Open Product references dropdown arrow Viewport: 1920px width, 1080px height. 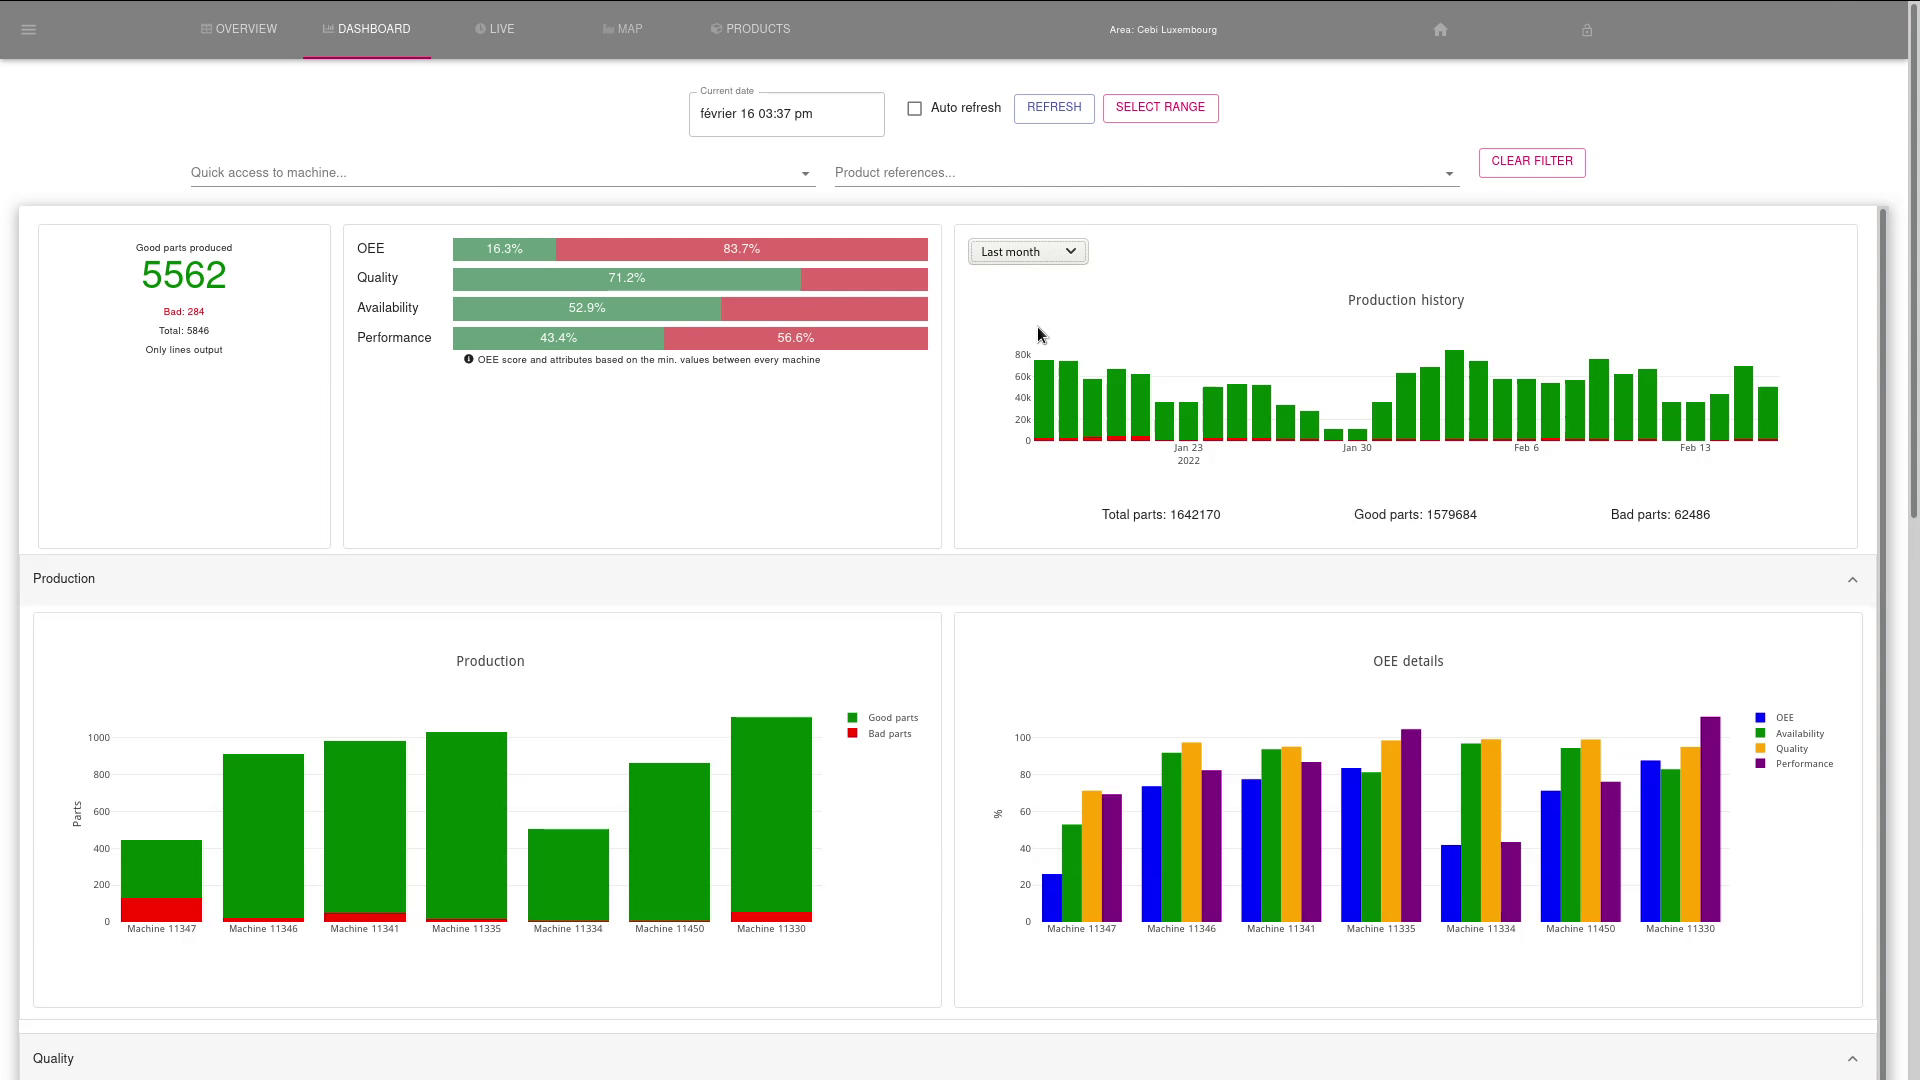coord(1449,174)
